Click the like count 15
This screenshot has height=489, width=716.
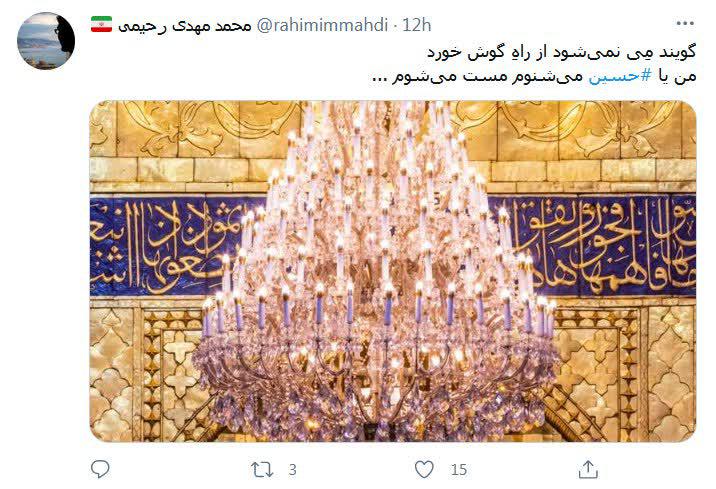click(459, 470)
